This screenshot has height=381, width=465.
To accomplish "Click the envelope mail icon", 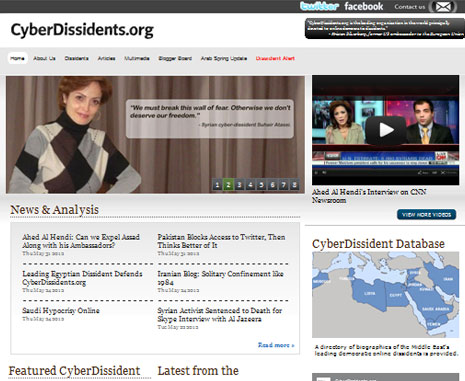I will (x=443, y=6).
